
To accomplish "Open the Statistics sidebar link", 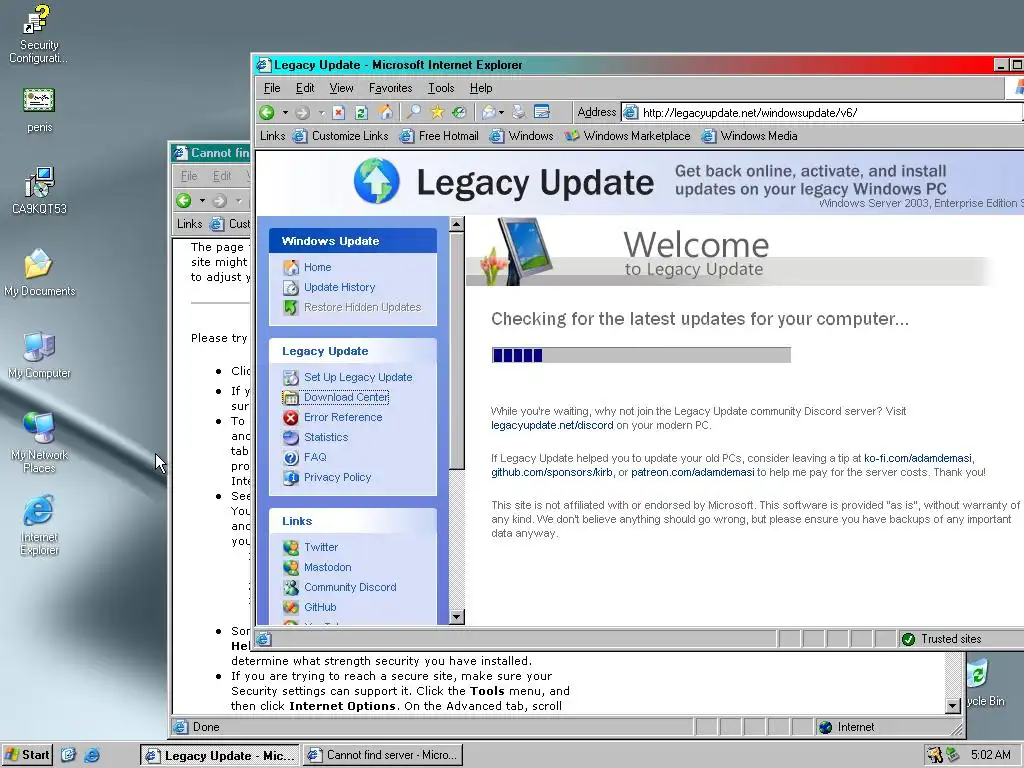I will pos(326,438).
